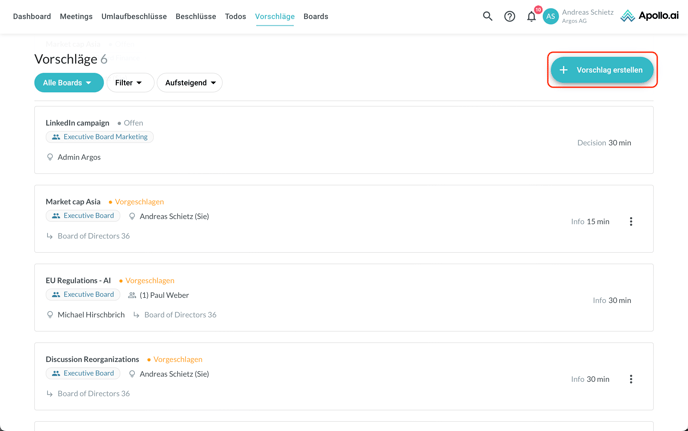This screenshot has width=688, height=431.
Task: Click the Executive Board Marketing tag
Action: (99, 137)
